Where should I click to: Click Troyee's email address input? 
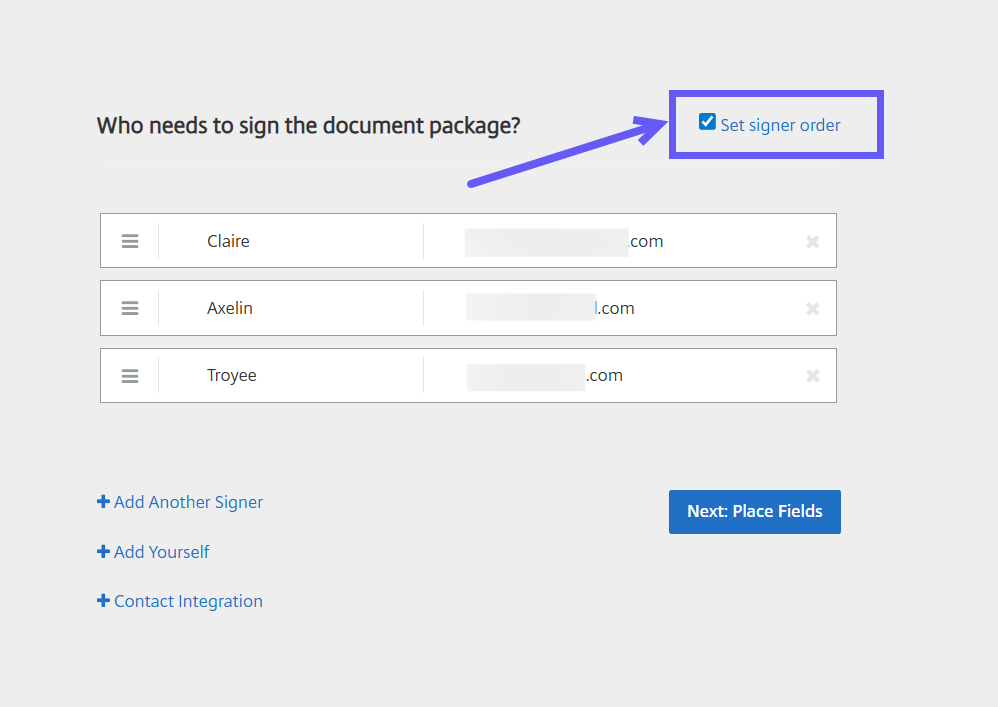610,376
